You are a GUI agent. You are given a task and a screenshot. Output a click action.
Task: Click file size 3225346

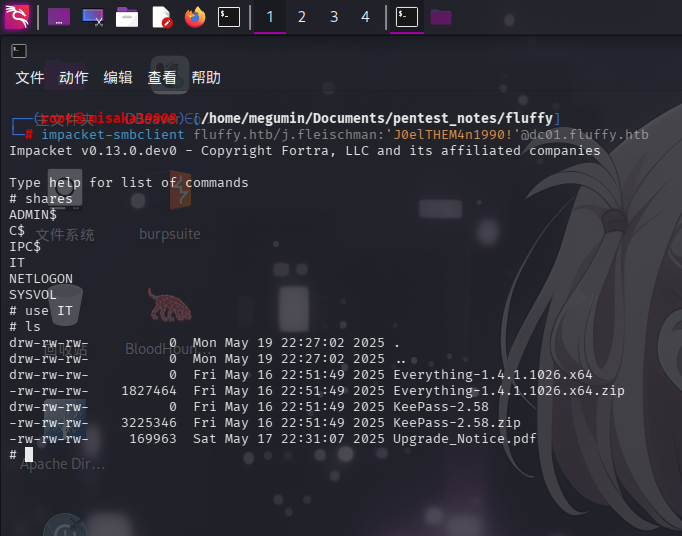pyautogui.click(x=149, y=422)
